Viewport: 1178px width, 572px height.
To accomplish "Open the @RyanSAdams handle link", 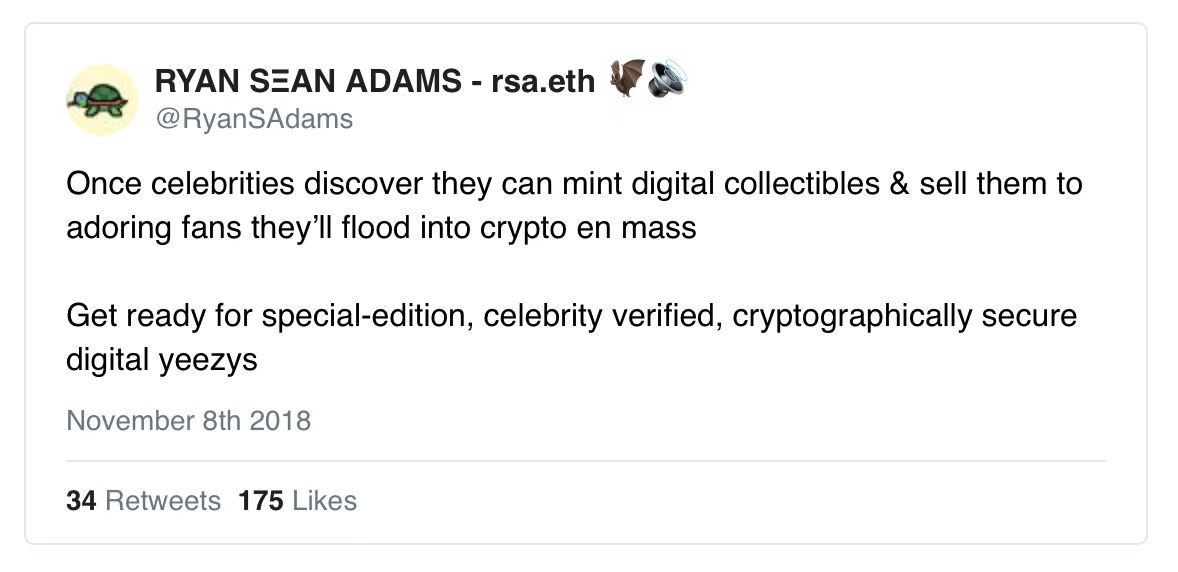I will coord(254,119).
